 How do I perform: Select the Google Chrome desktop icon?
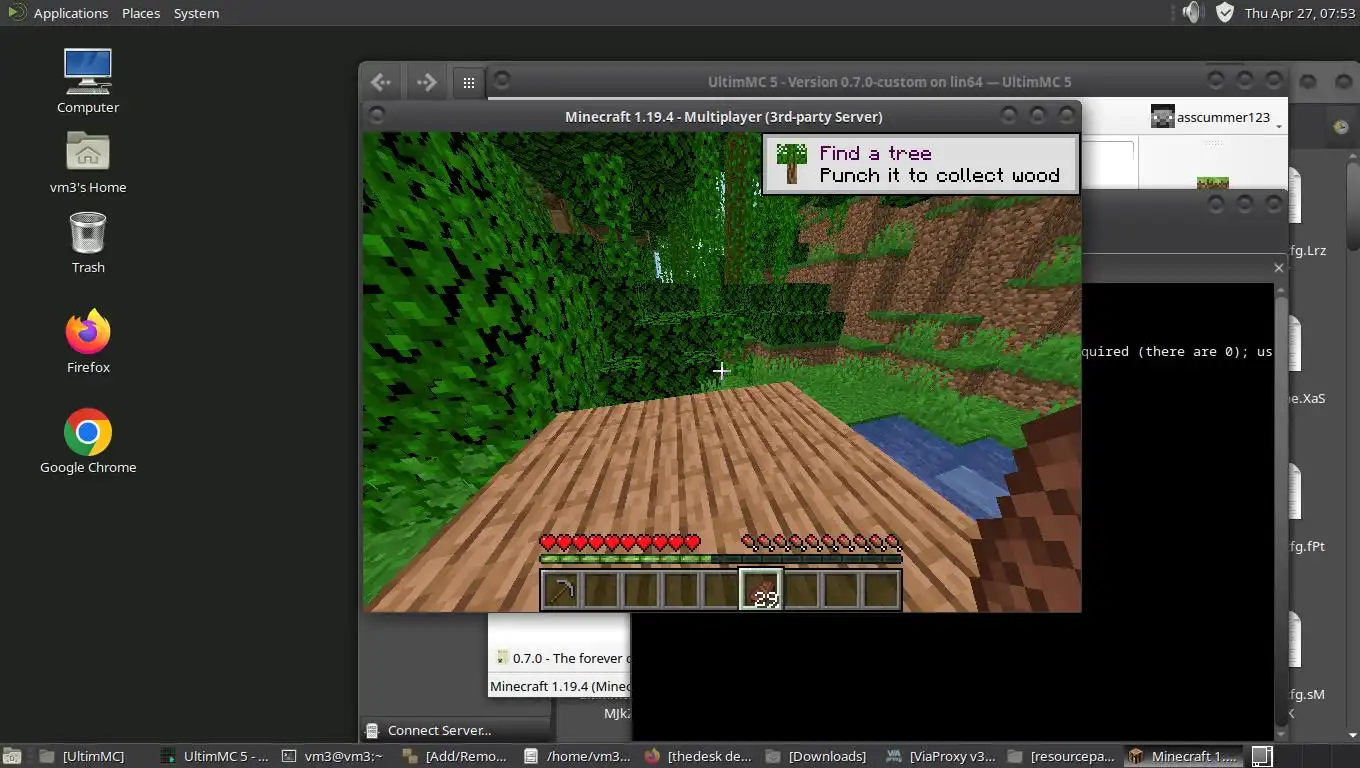pyautogui.click(x=88, y=441)
